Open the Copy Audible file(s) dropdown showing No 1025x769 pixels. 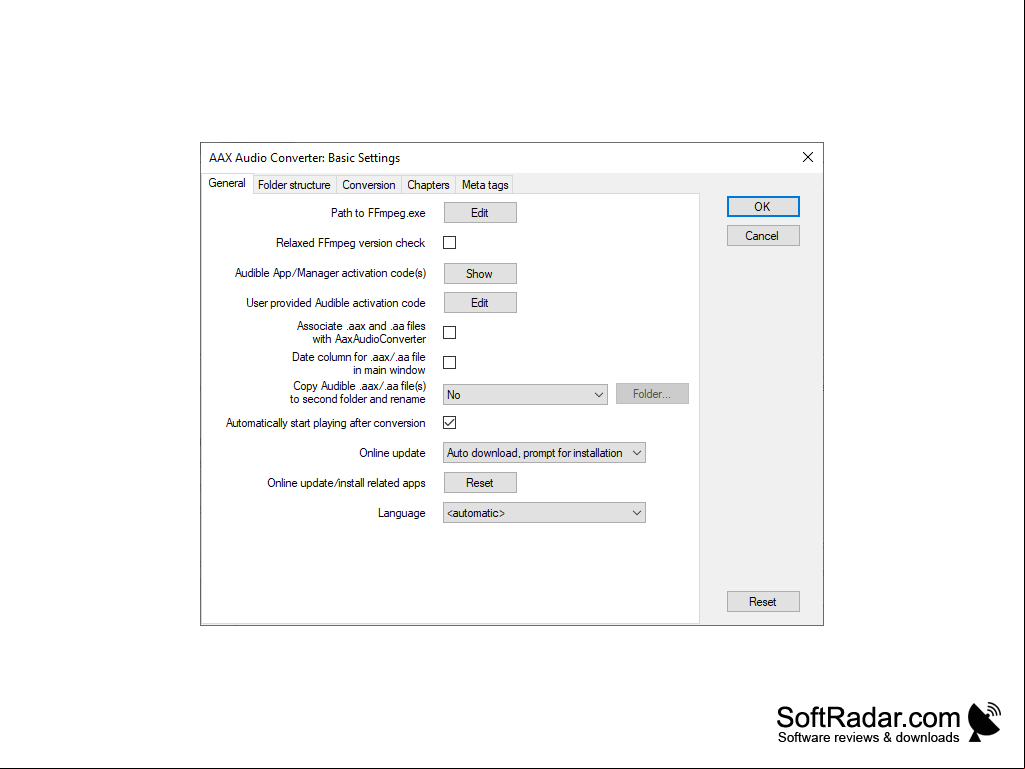point(525,394)
